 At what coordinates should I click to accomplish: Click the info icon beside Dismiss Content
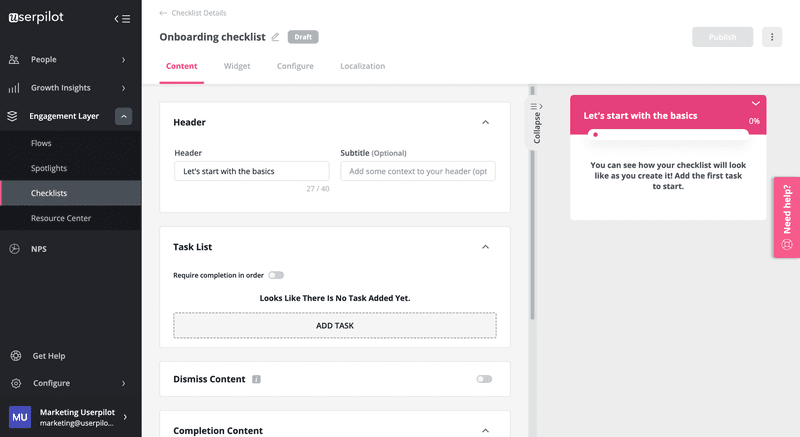(257, 380)
